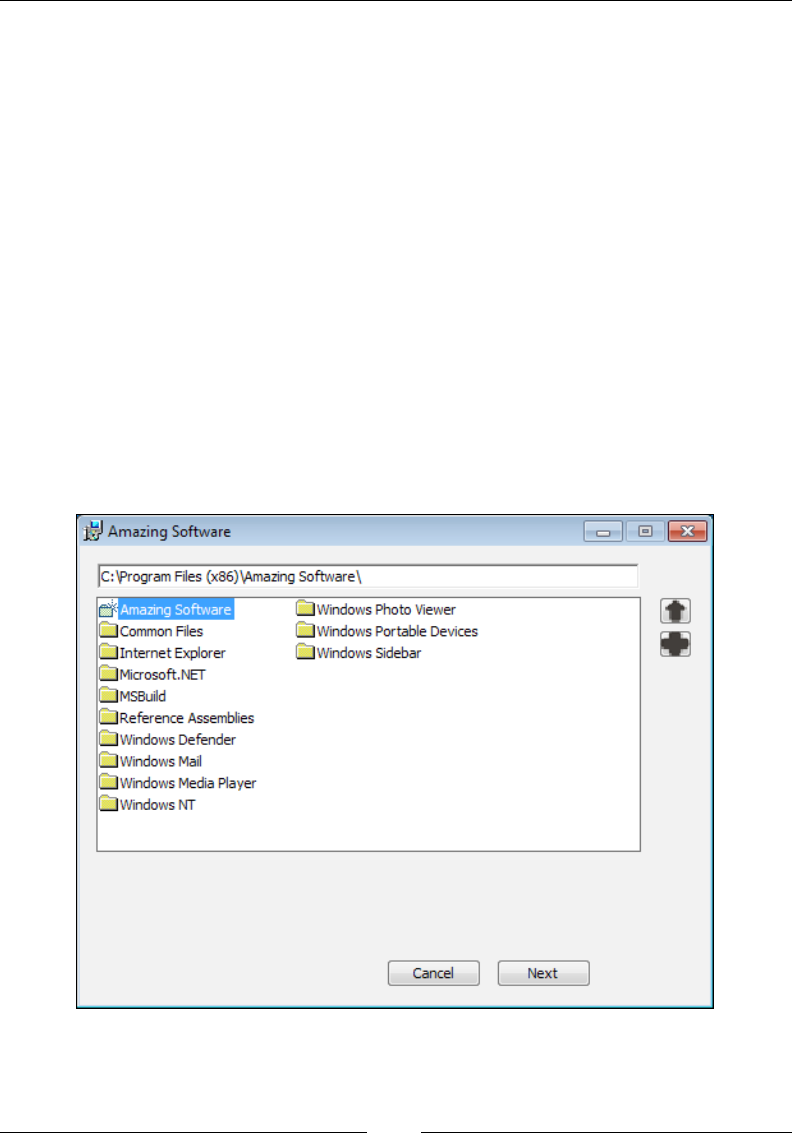Viewport: 792px width, 1142px height.
Task: Click the Windows Portable Devices folder icon
Action: (x=305, y=630)
